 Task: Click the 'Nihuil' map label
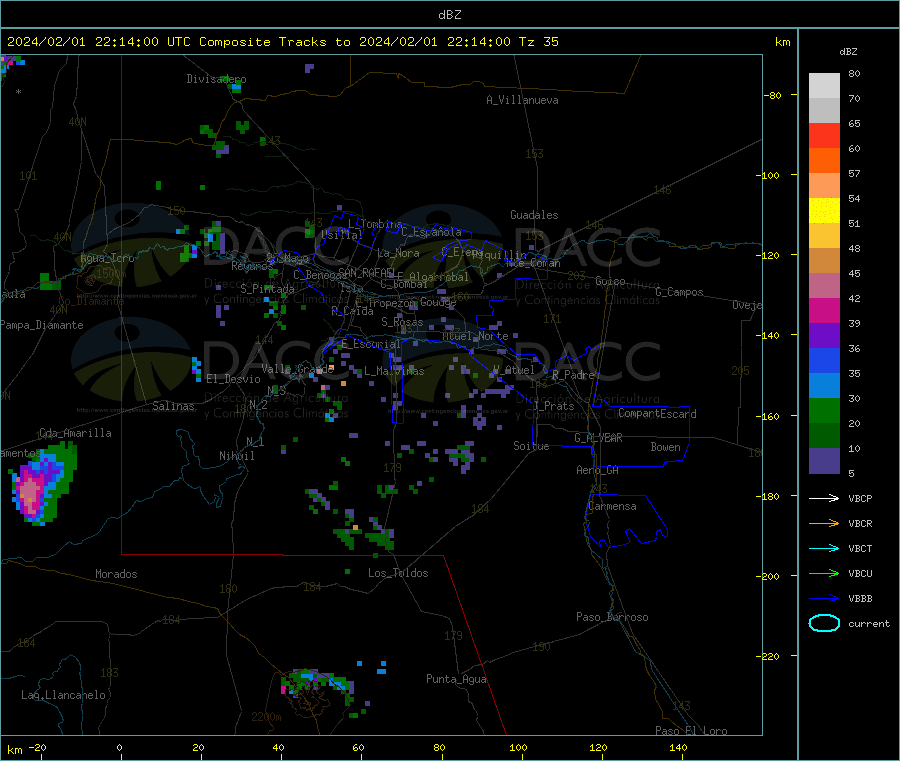click(x=236, y=456)
